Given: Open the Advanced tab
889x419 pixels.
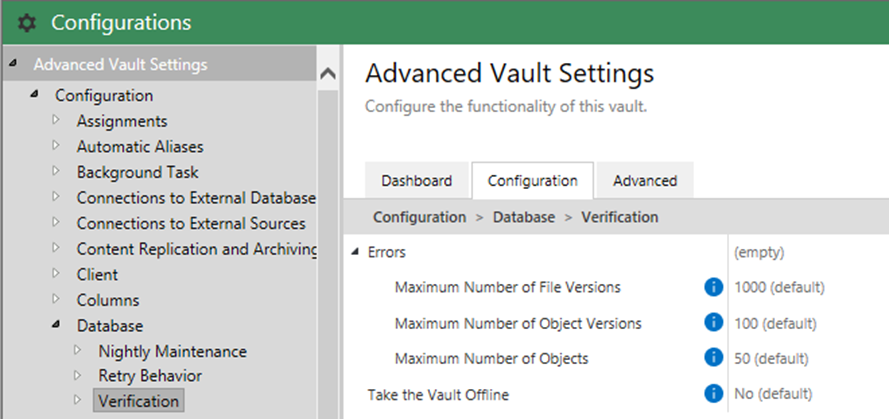Looking at the screenshot, I should 645,181.
